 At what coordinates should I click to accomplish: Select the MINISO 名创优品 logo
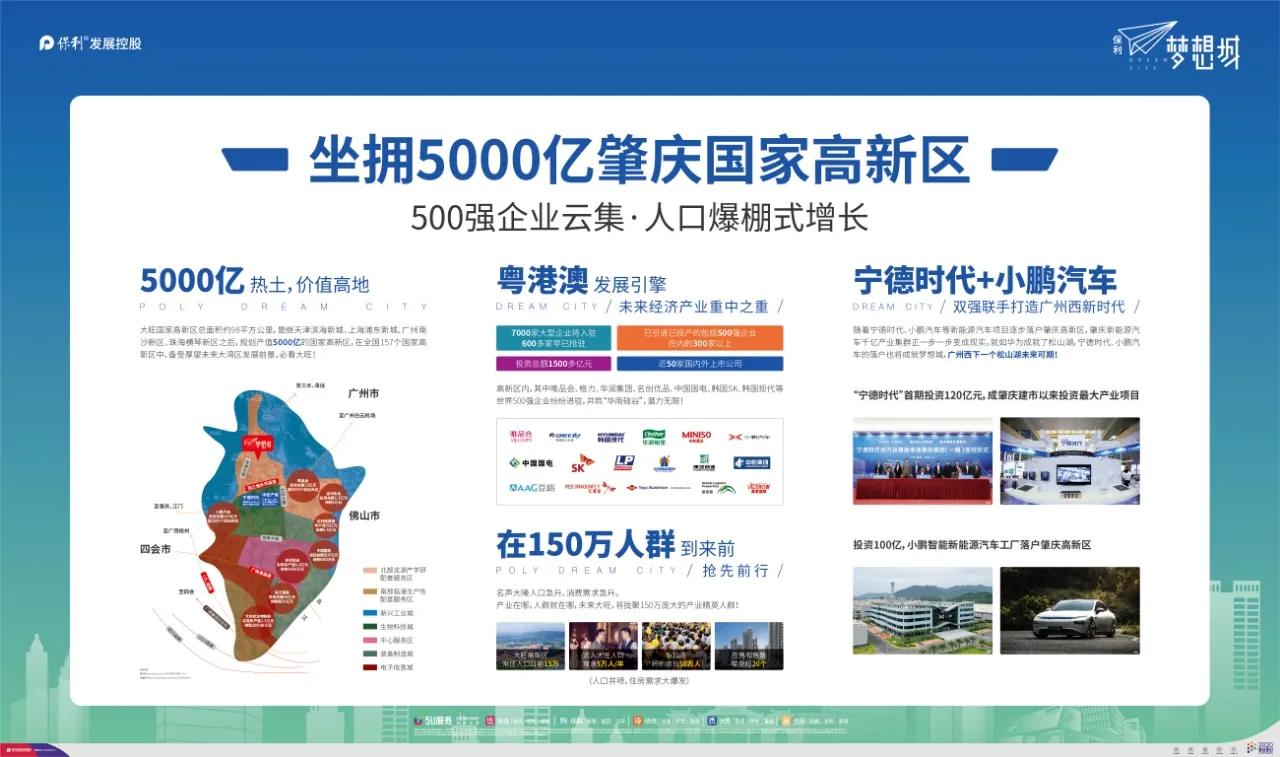coord(696,435)
